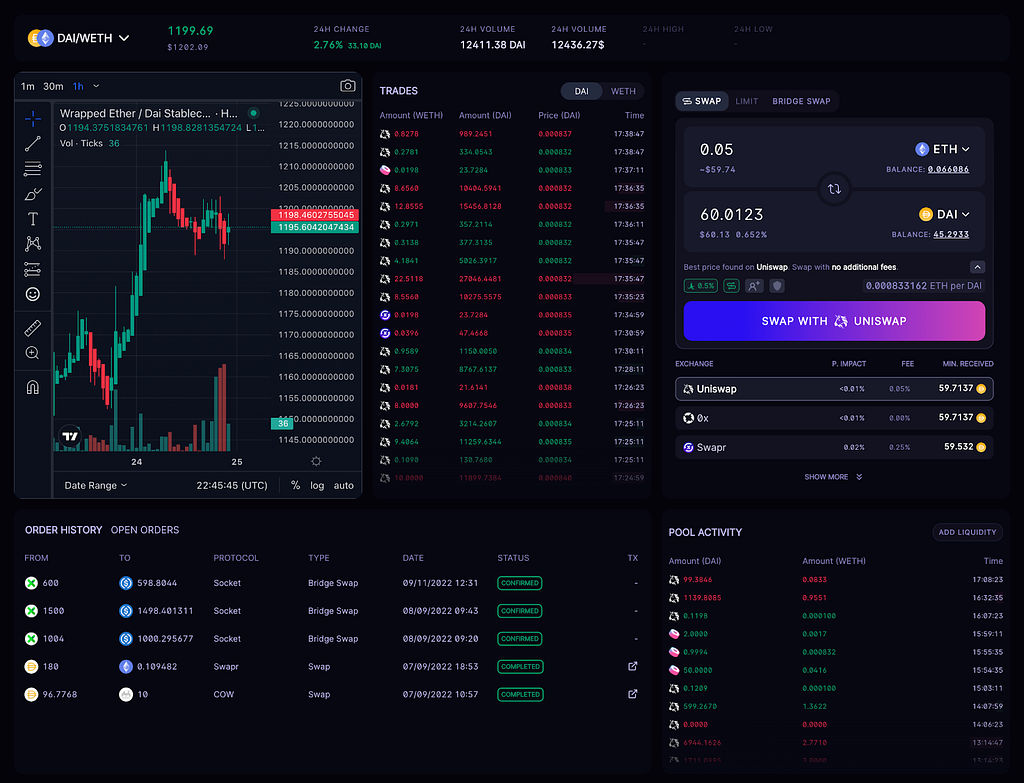The image size is (1024, 783).
Task: Click DAI balance 45.2933 link
Action: pos(951,234)
